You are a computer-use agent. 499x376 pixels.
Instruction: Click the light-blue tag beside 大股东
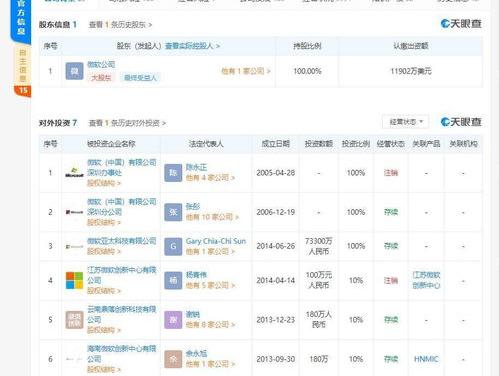click(140, 78)
